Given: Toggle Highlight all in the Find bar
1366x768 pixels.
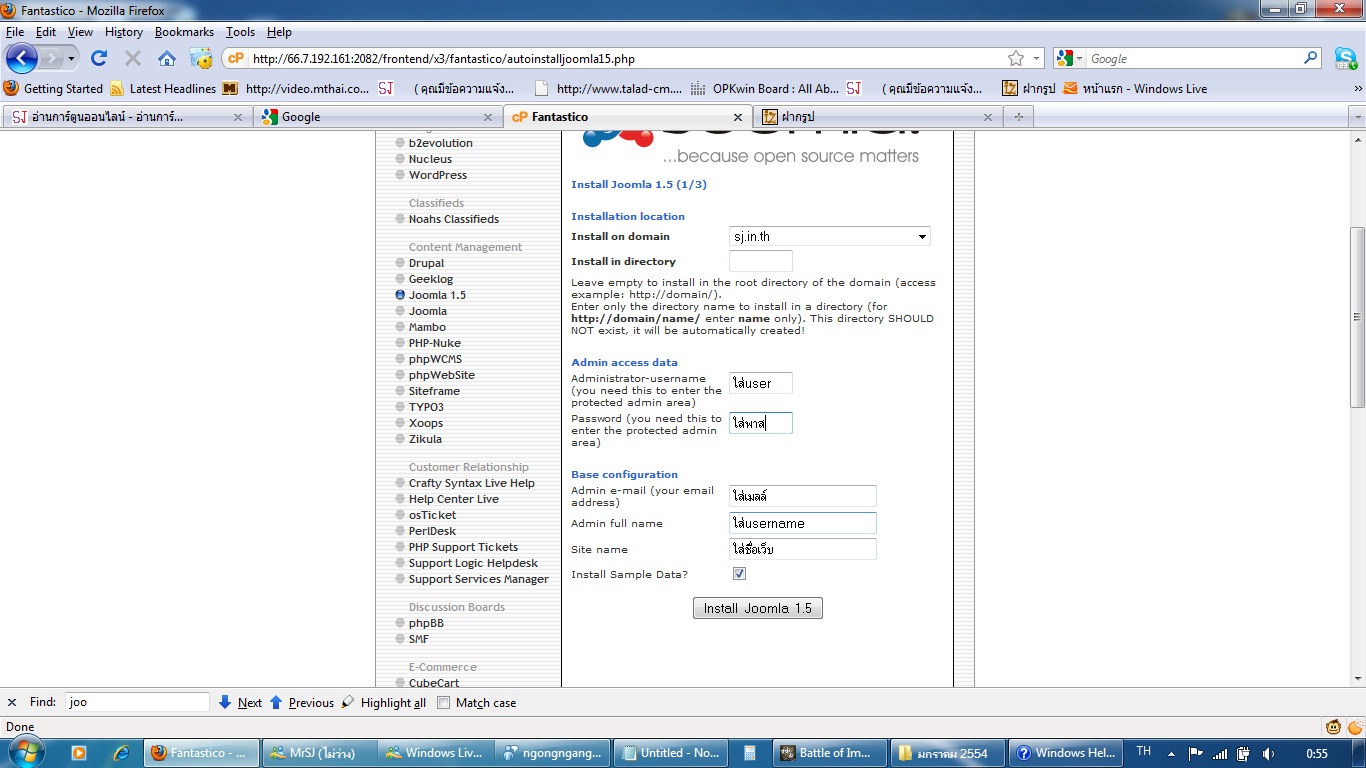Looking at the screenshot, I should 384,703.
